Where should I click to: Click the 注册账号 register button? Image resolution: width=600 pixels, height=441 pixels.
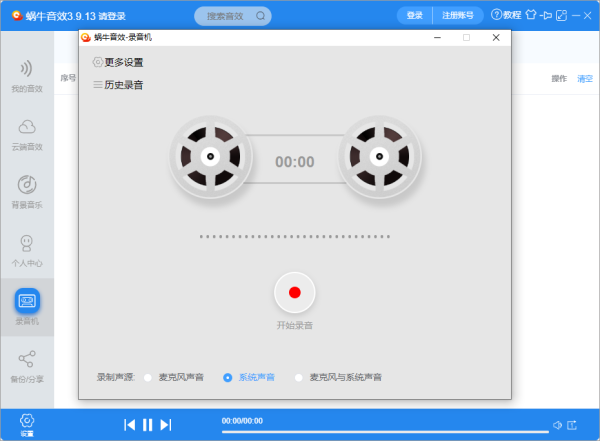point(458,16)
